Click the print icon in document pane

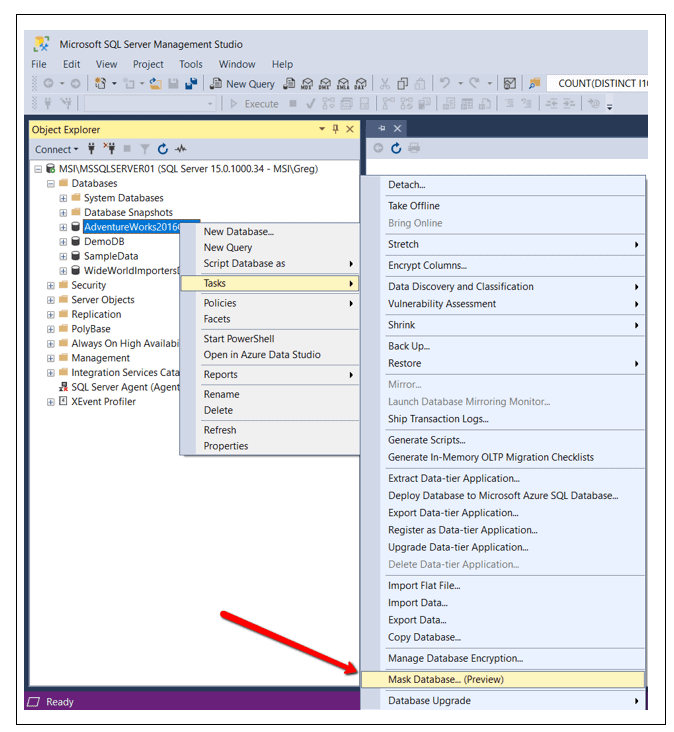coord(414,148)
